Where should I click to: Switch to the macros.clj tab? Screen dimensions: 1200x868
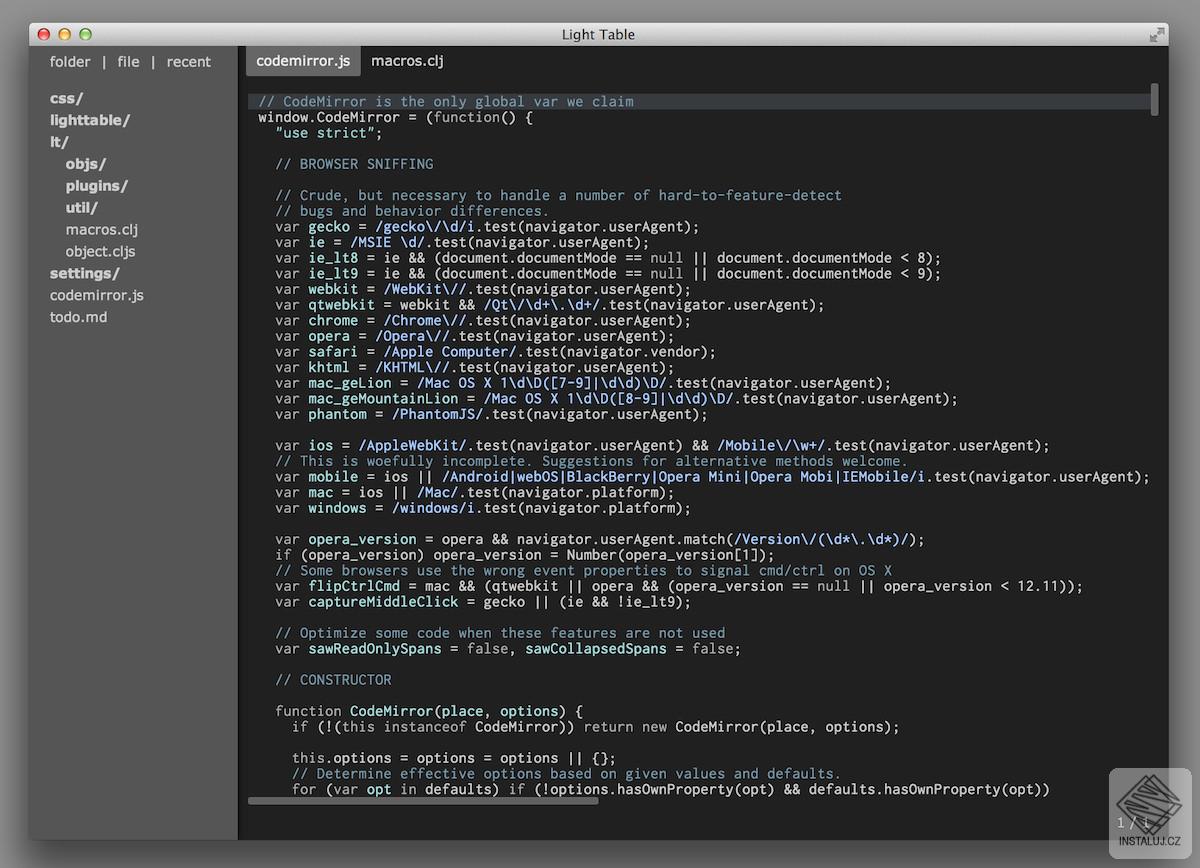coord(407,61)
